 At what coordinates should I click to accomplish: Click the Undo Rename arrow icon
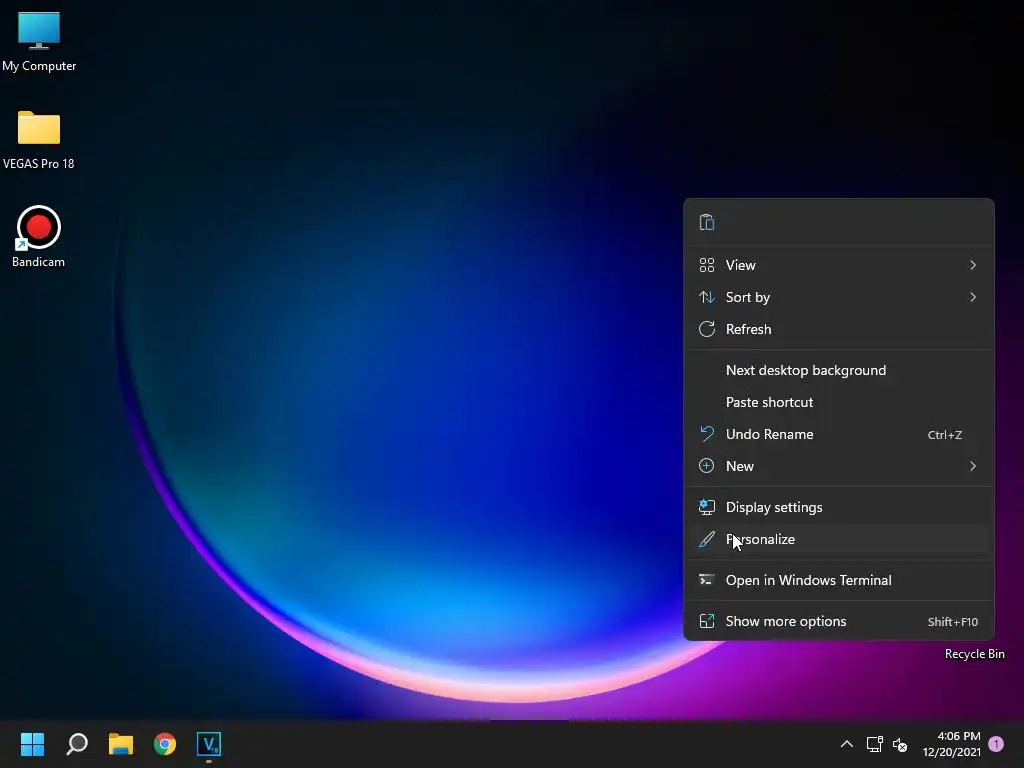point(707,434)
